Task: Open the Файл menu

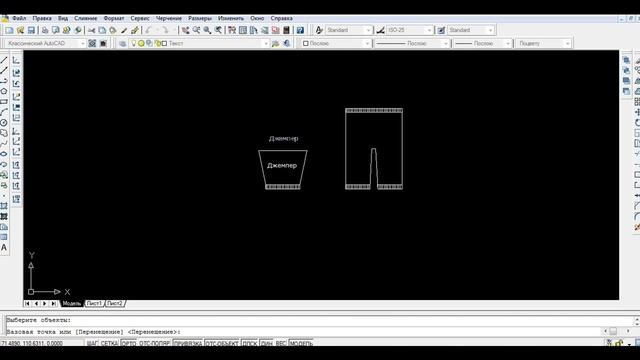Action: [19, 18]
